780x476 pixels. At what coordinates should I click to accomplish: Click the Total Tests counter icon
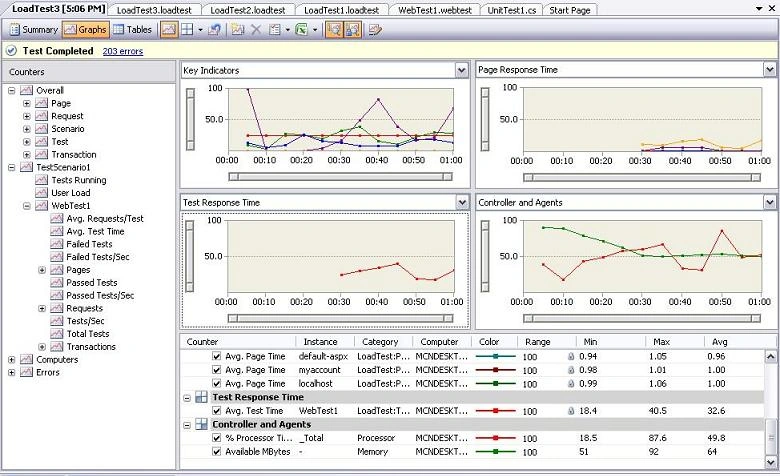pyautogui.click(x=57, y=334)
